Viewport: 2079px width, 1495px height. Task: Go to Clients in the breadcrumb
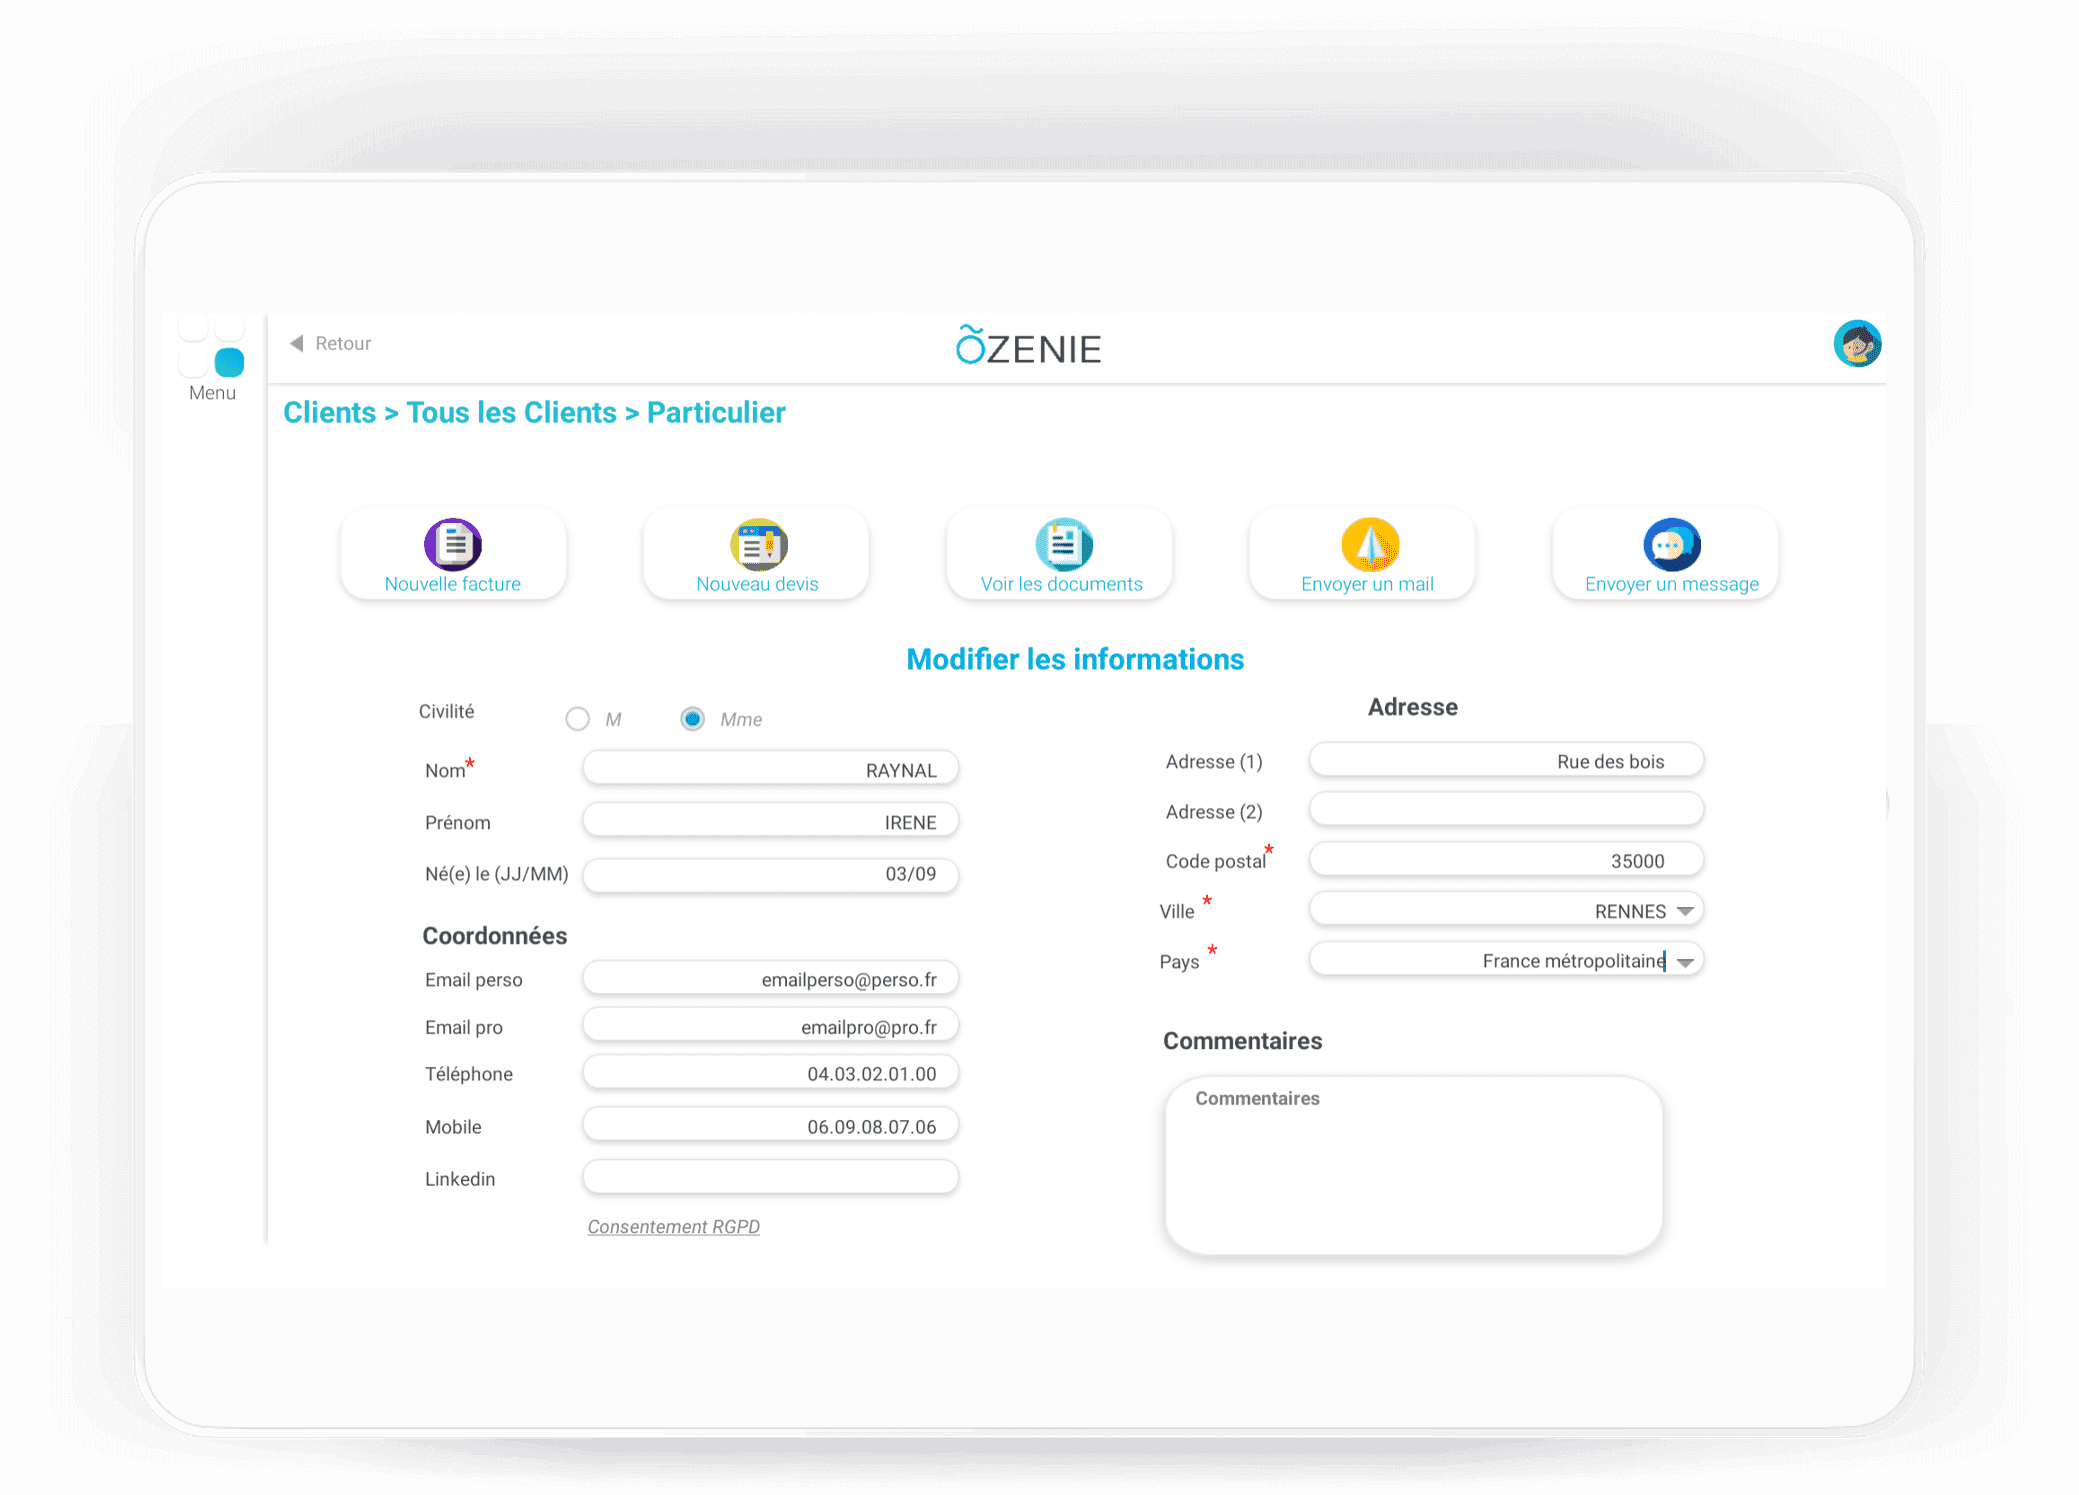click(329, 413)
